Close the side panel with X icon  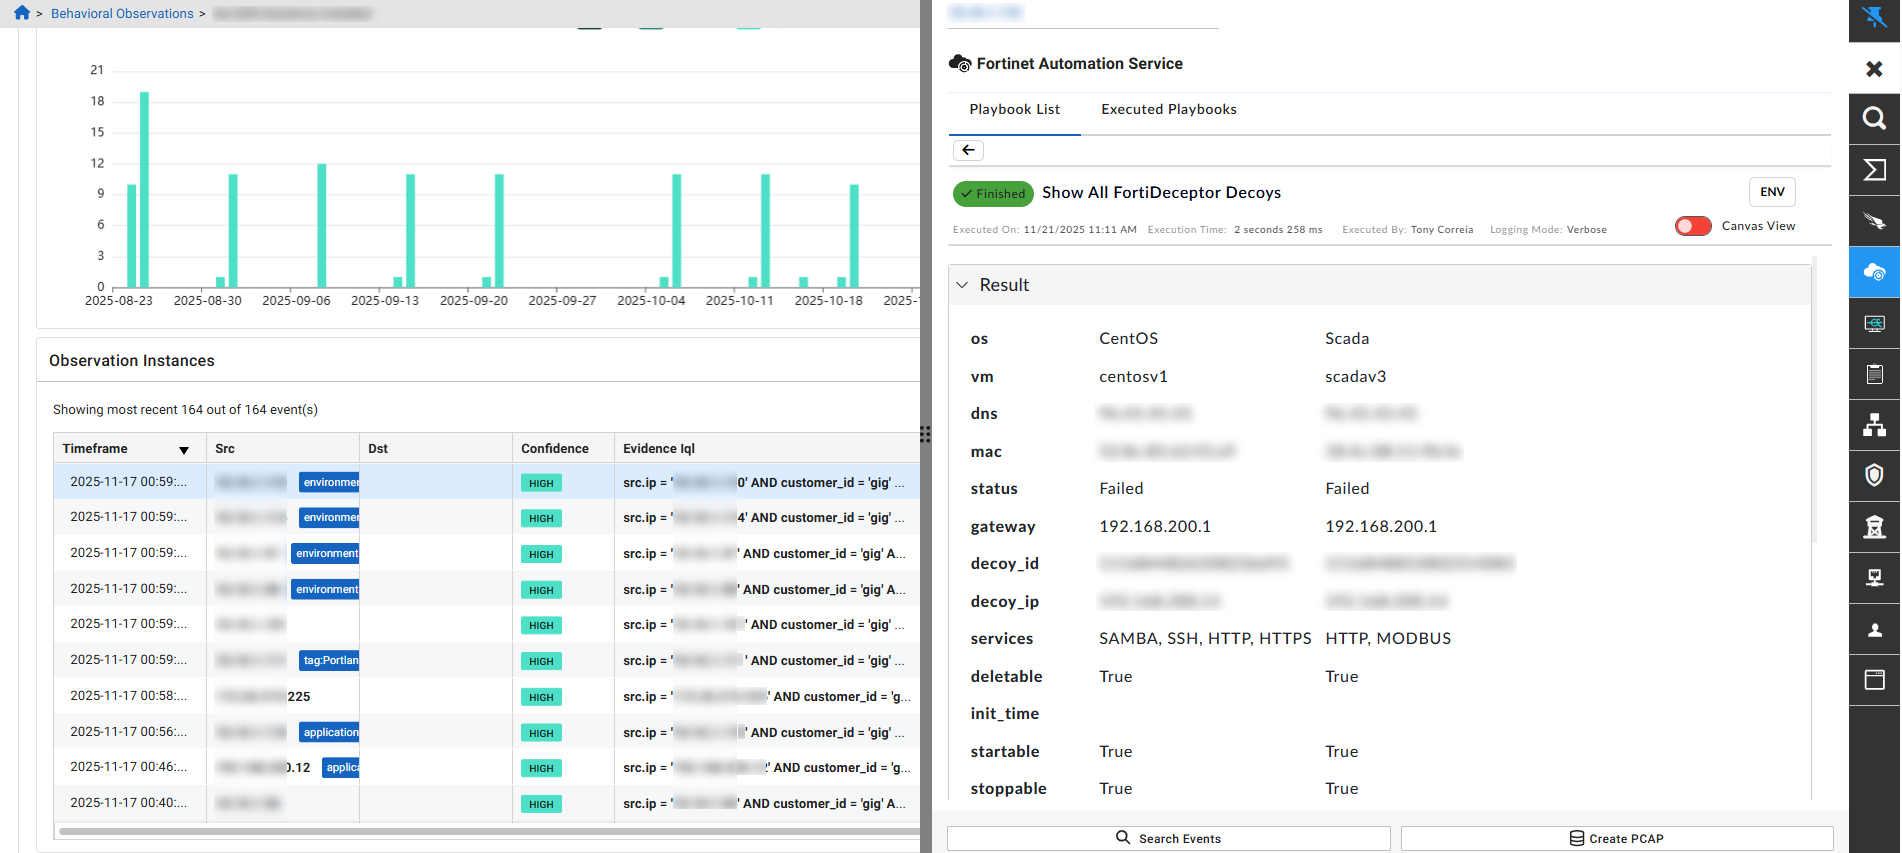(x=1874, y=69)
